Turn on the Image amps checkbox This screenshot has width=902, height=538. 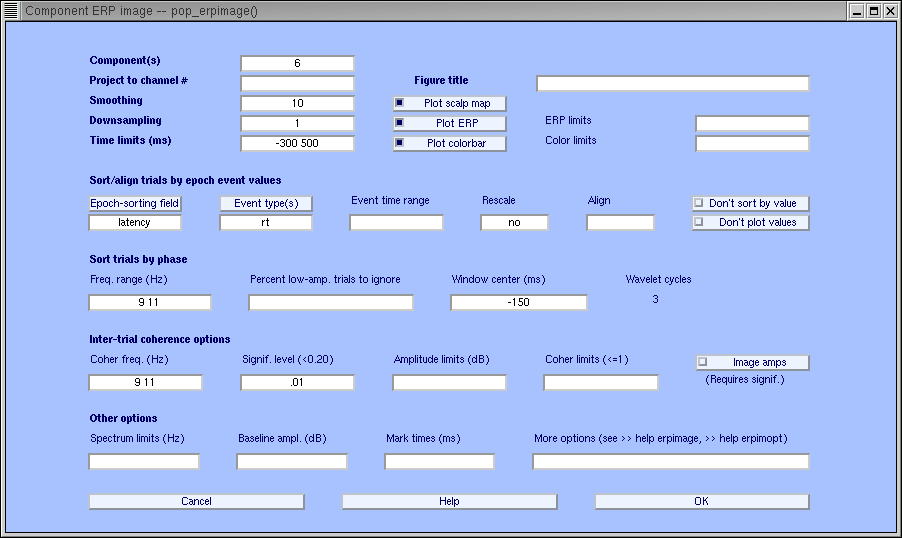point(703,362)
